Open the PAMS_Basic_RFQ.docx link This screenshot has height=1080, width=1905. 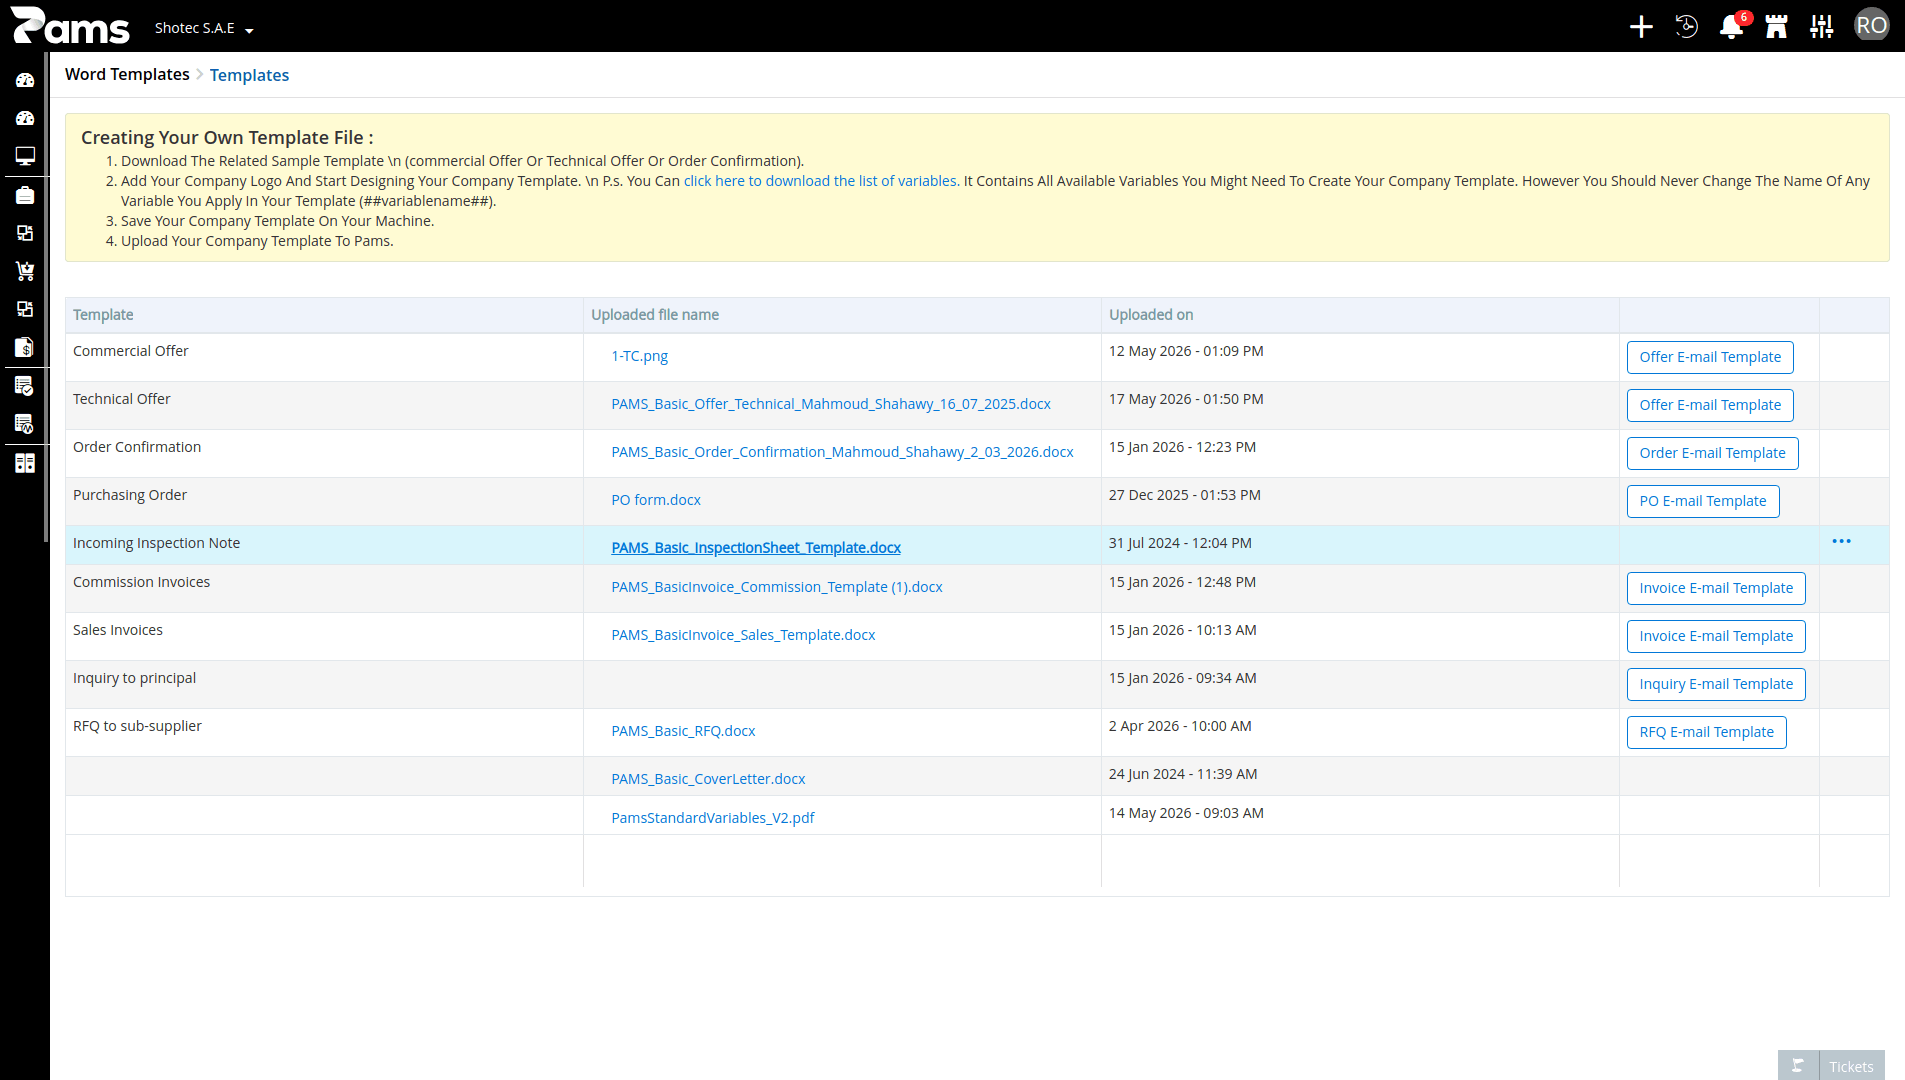[683, 731]
